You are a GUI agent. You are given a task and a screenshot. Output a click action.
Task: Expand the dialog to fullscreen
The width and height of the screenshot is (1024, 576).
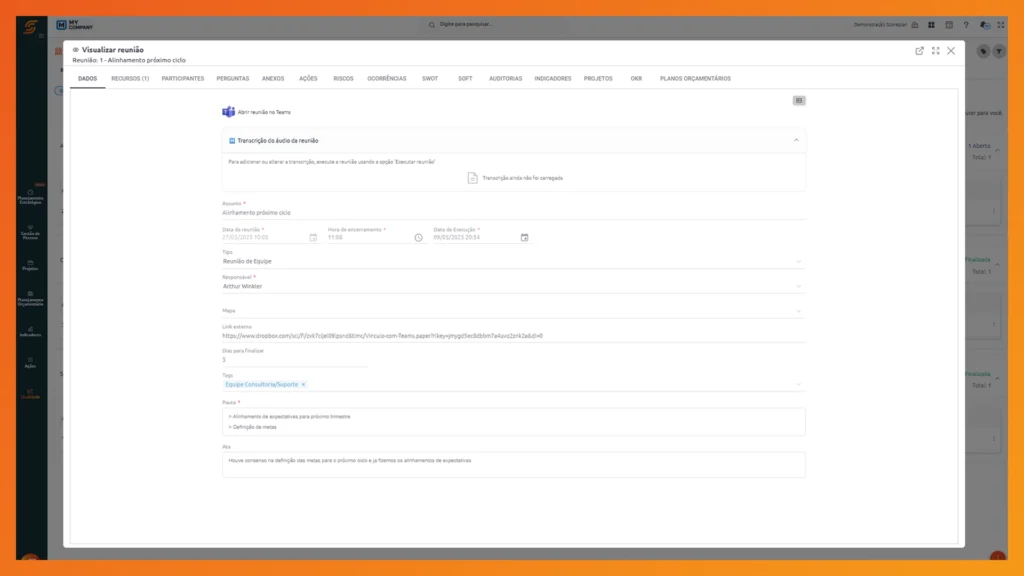[x=935, y=51]
